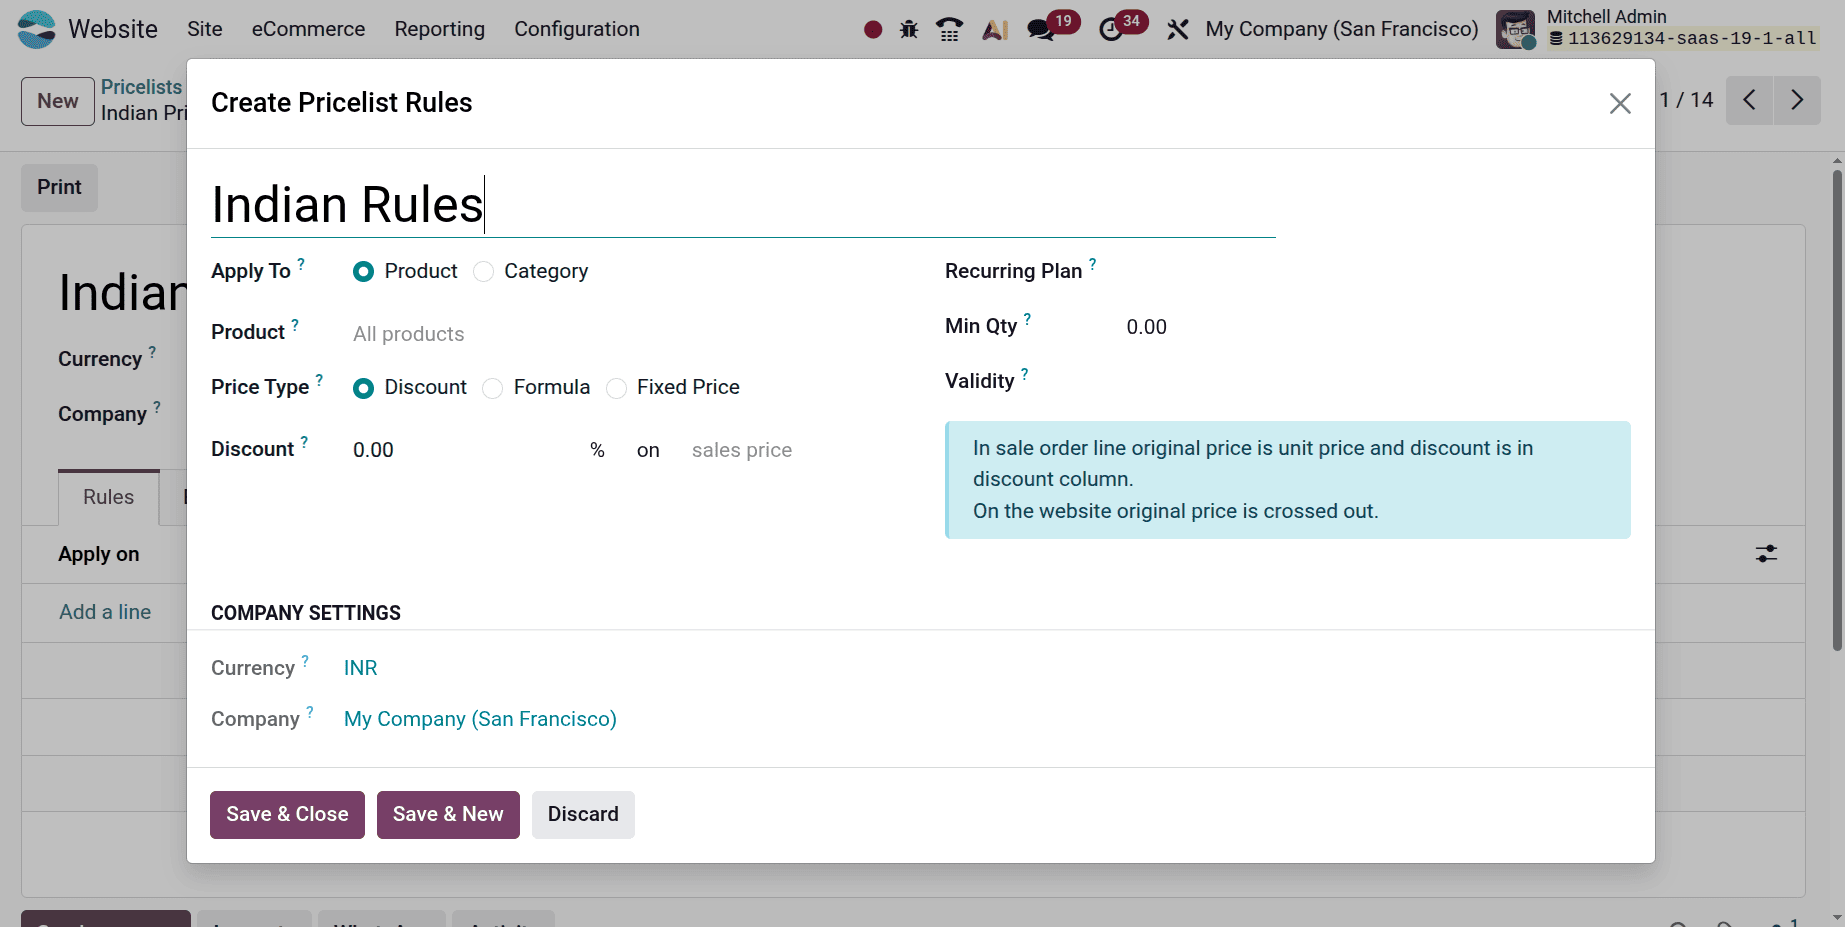The width and height of the screenshot is (1845, 927).
Task: Select the Category radio option
Action: 484,272
